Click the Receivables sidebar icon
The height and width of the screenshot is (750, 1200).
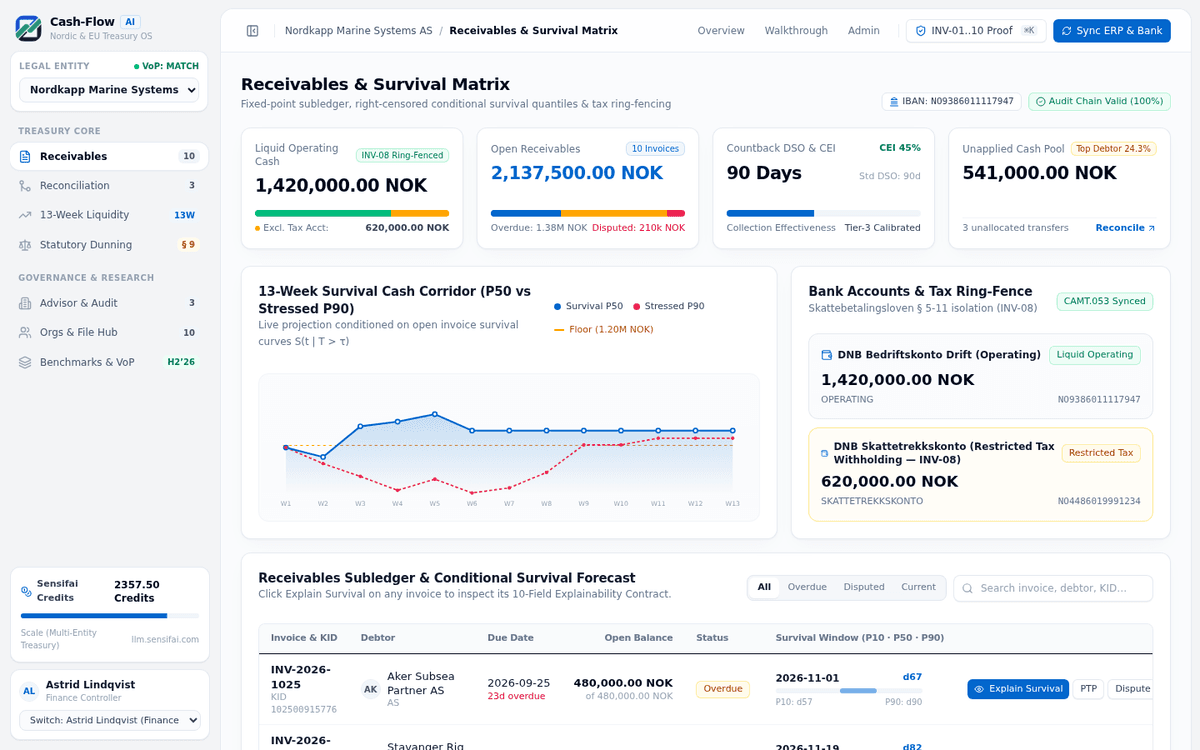(26, 156)
